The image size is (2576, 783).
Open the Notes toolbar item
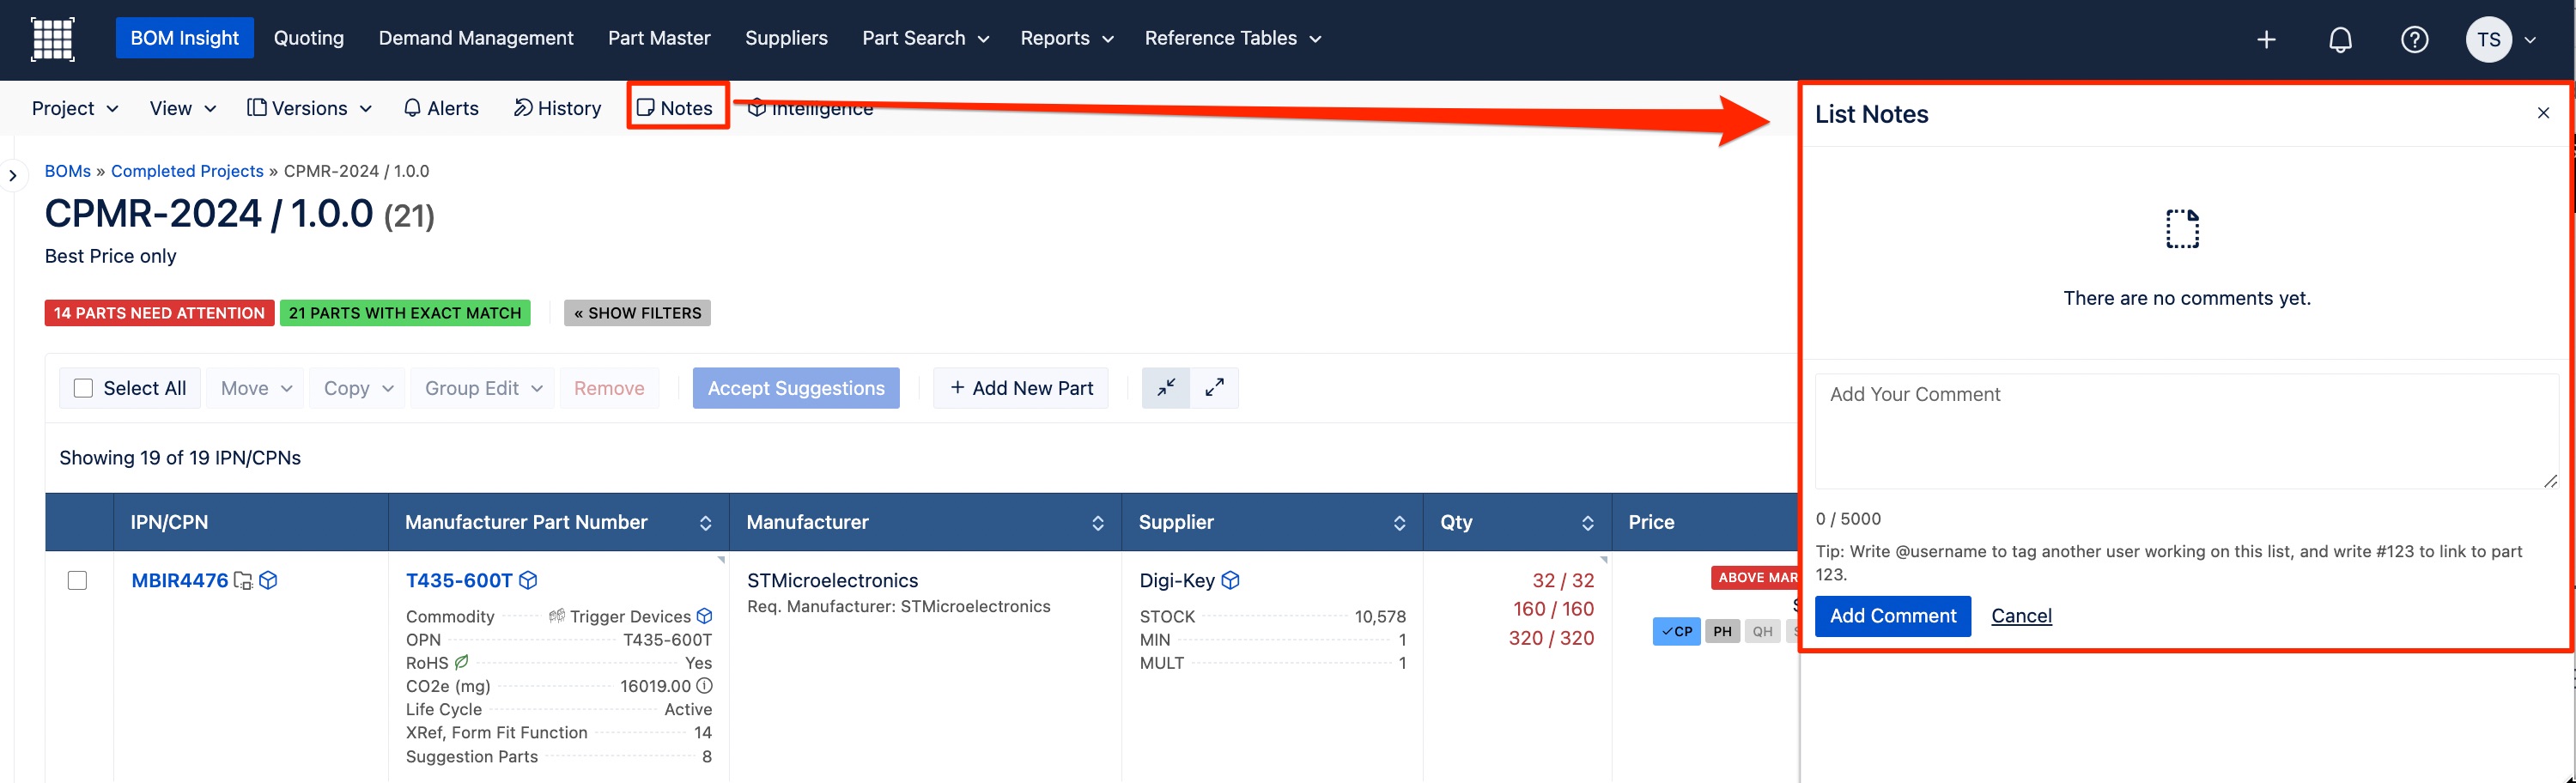coord(676,108)
